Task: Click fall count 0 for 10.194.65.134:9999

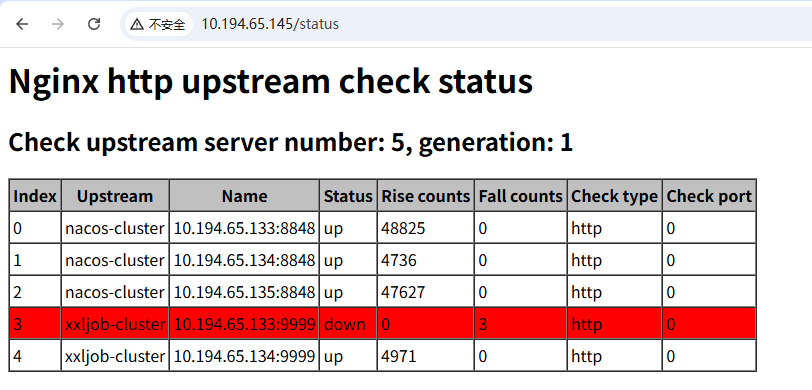Action: (x=483, y=356)
